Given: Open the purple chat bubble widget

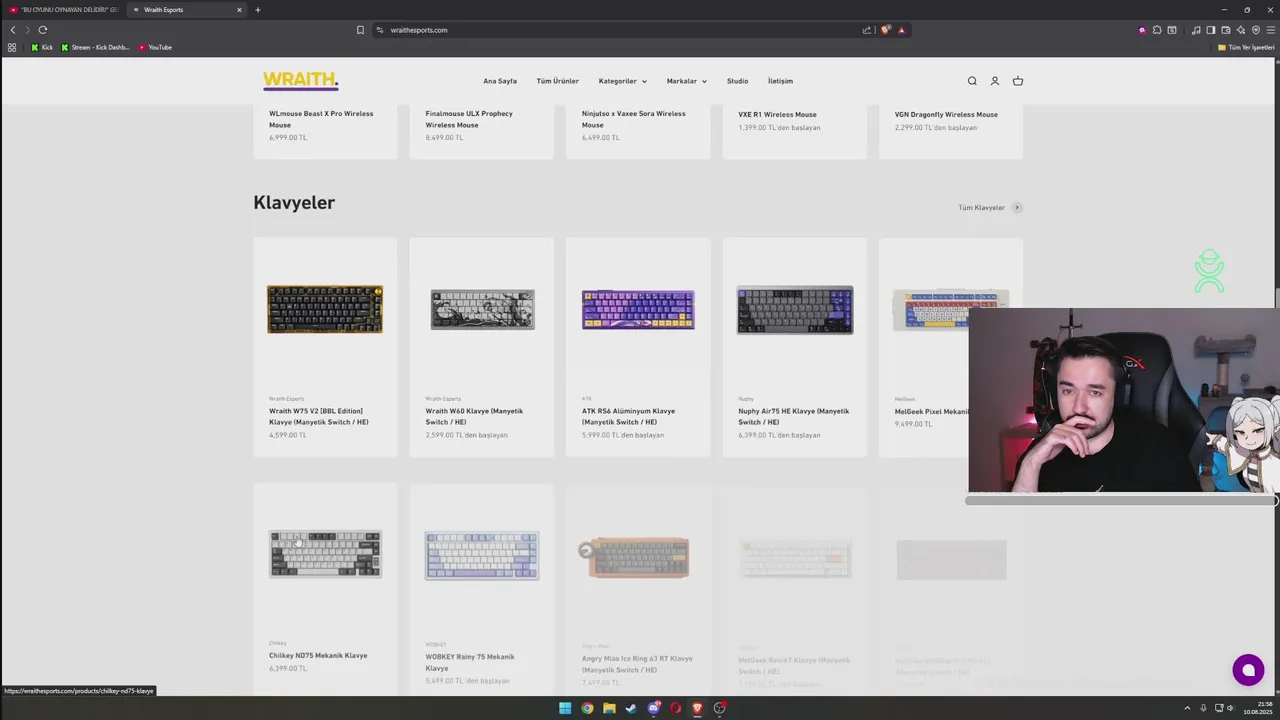Looking at the screenshot, I should tap(1248, 669).
